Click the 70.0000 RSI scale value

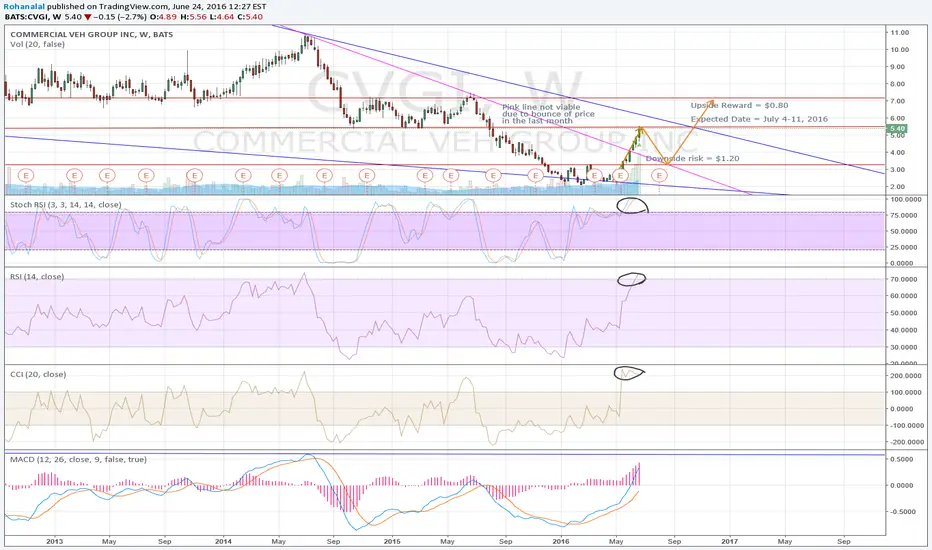[x=906, y=279]
